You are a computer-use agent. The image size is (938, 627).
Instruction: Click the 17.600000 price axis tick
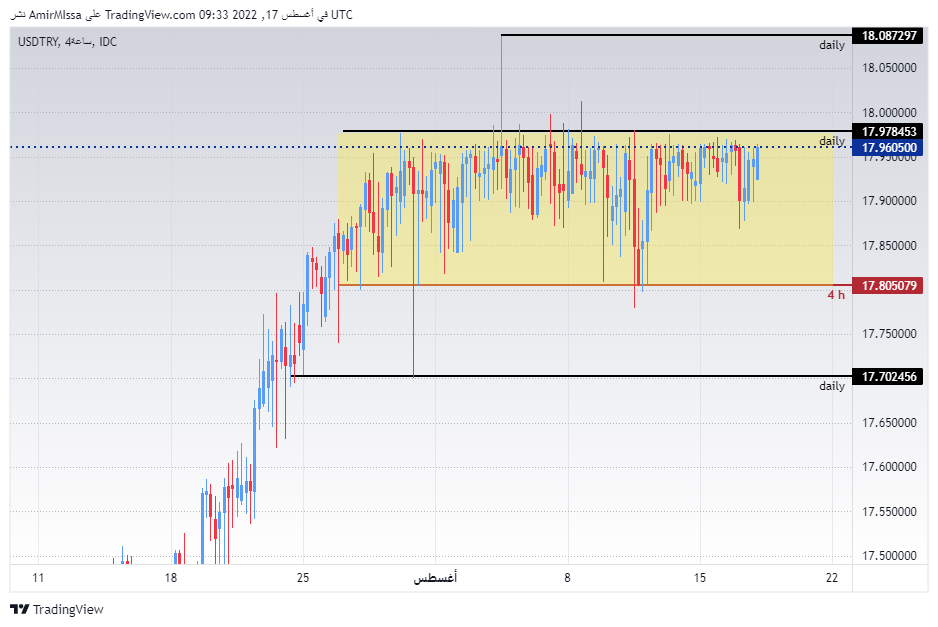coord(889,467)
